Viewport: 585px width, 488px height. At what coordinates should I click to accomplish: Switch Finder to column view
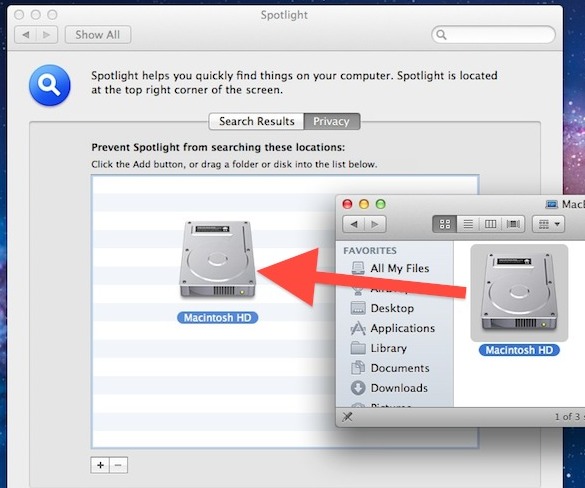click(490, 224)
